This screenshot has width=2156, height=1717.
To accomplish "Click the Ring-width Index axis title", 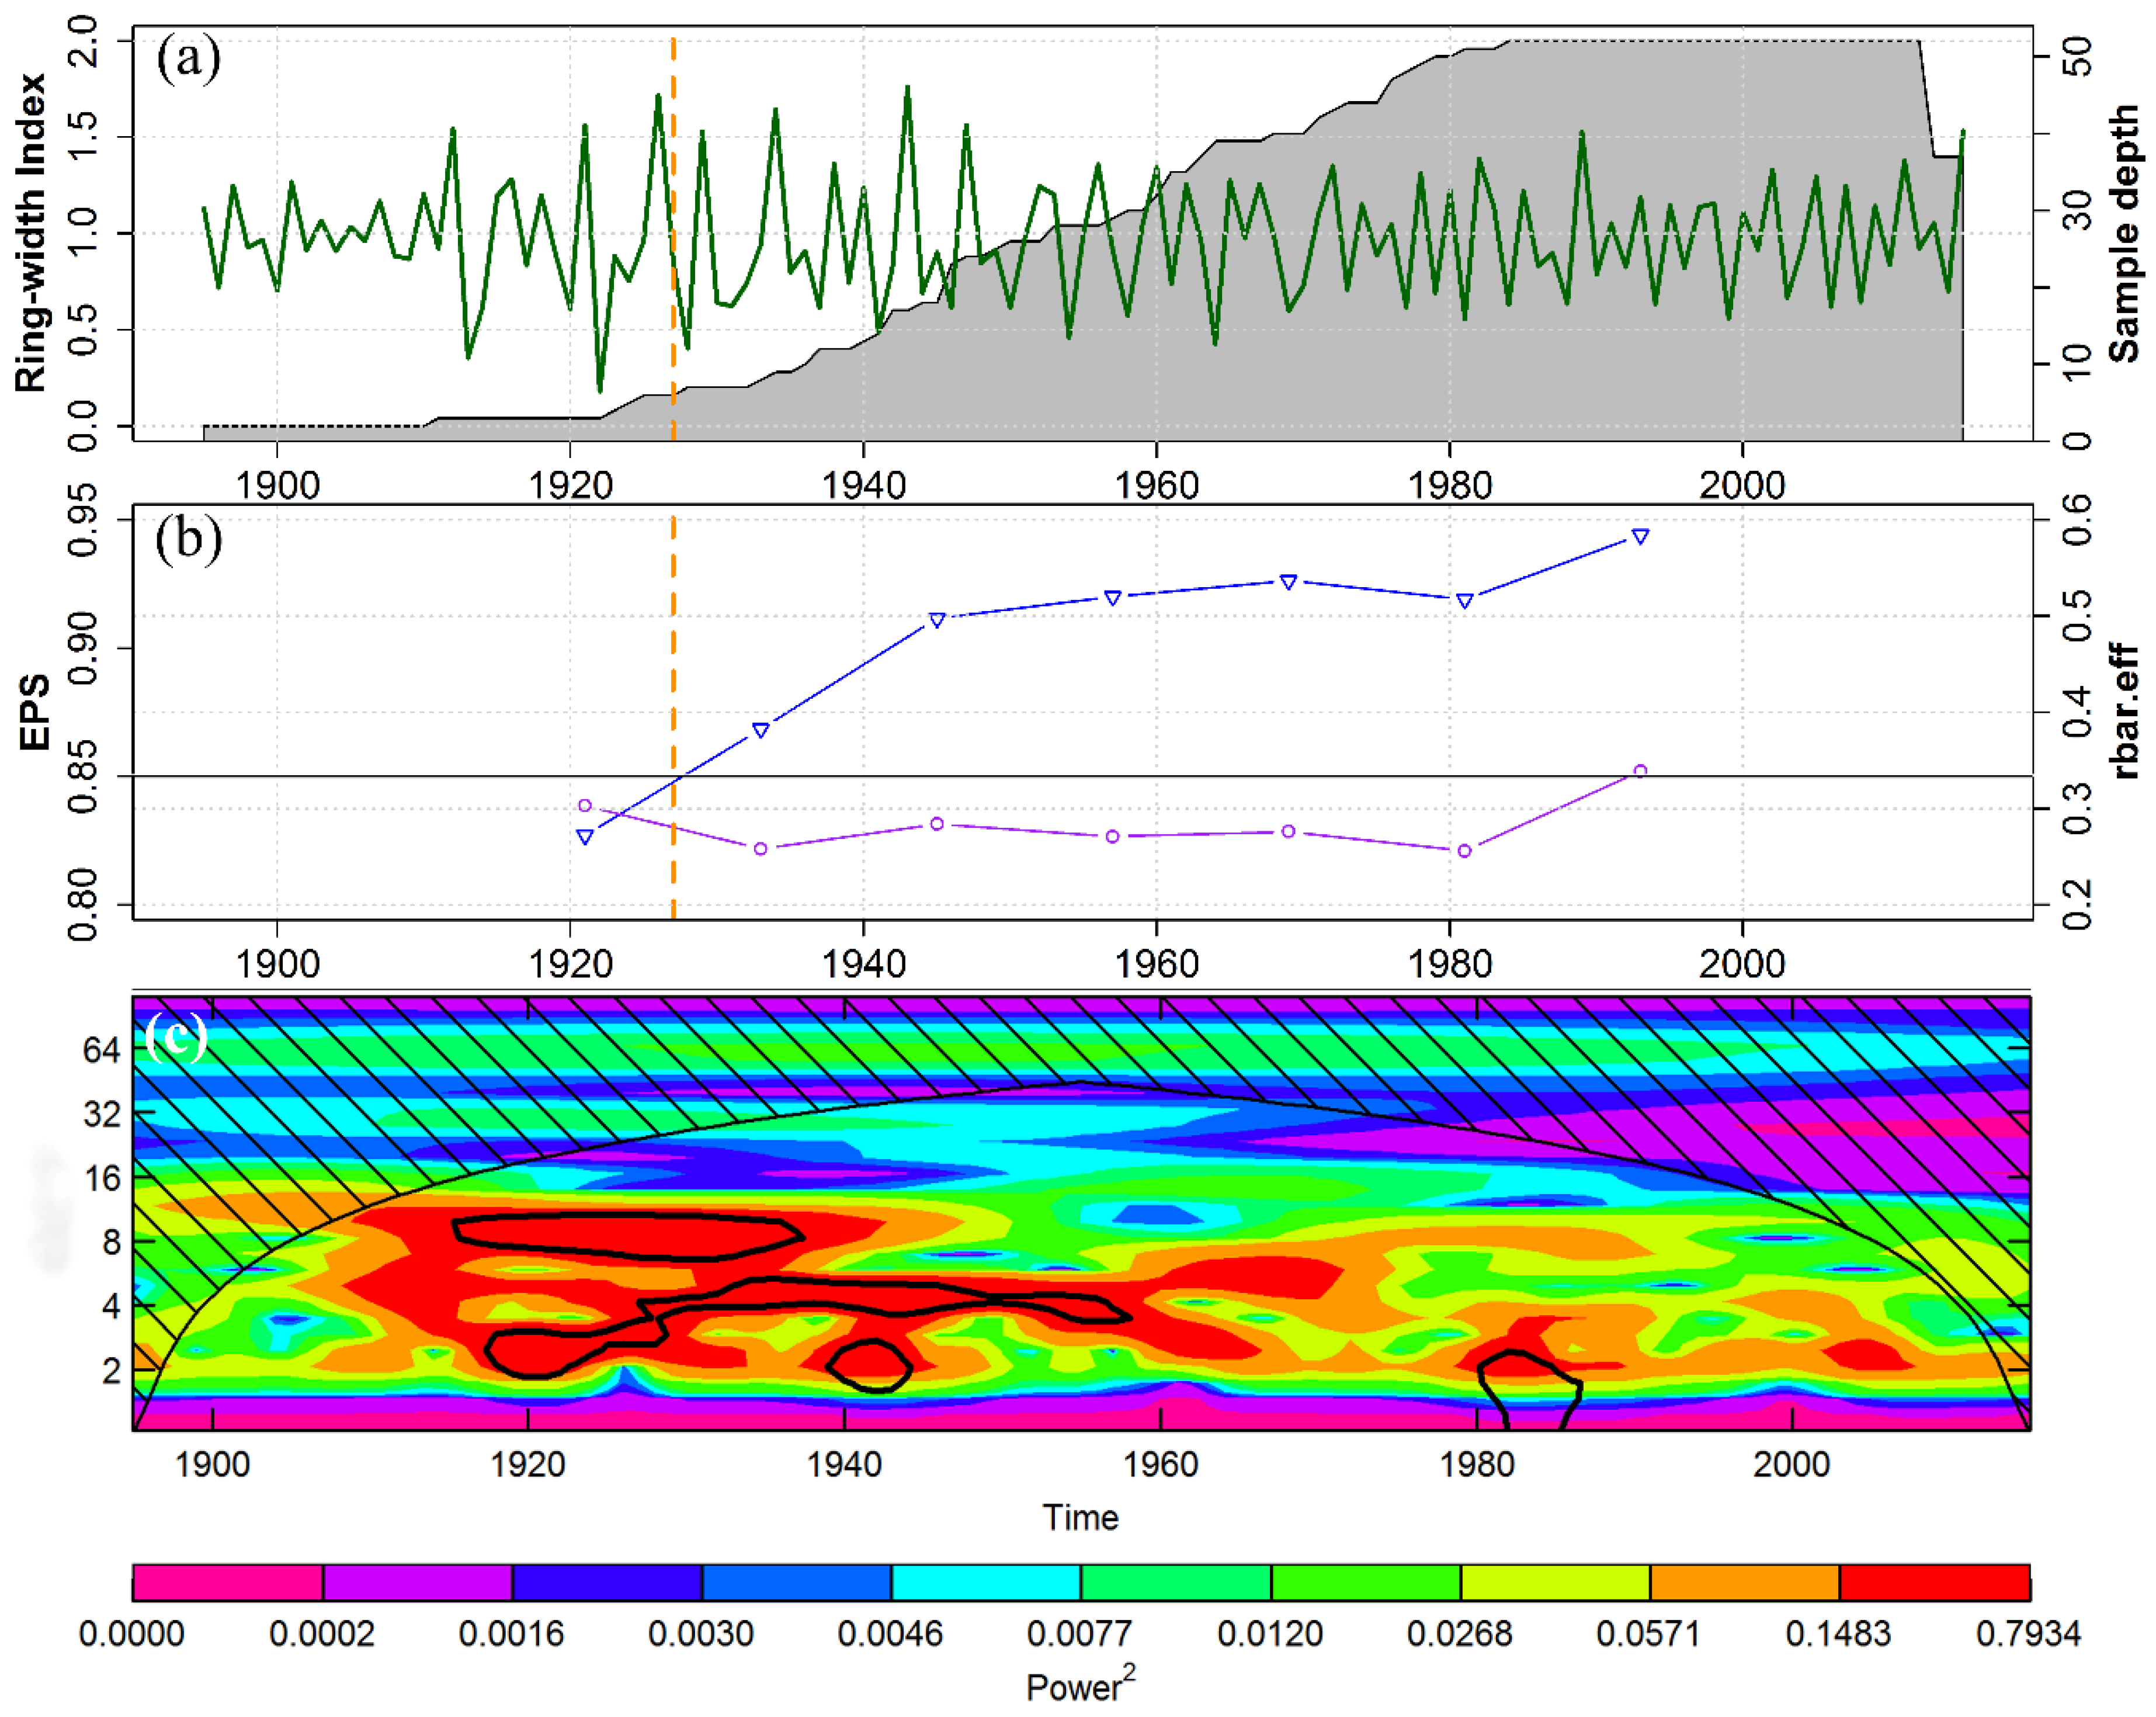I will (x=30, y=232).
